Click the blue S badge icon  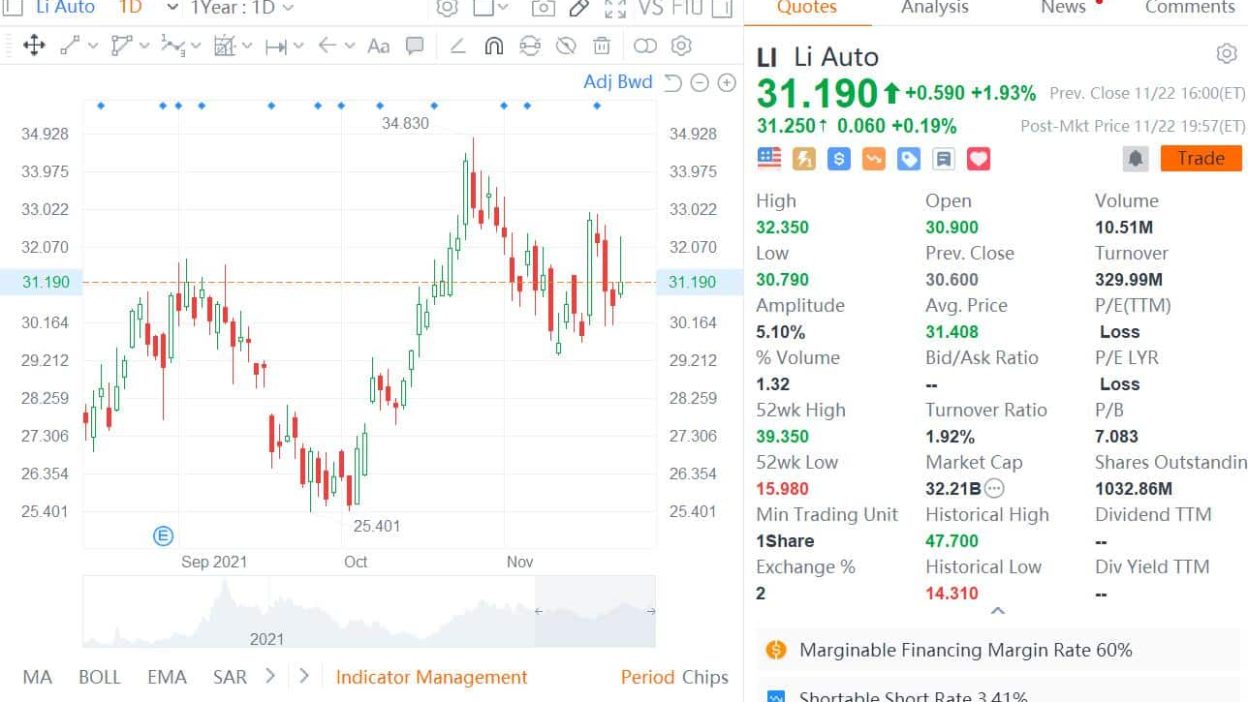(x=838, y=158)
